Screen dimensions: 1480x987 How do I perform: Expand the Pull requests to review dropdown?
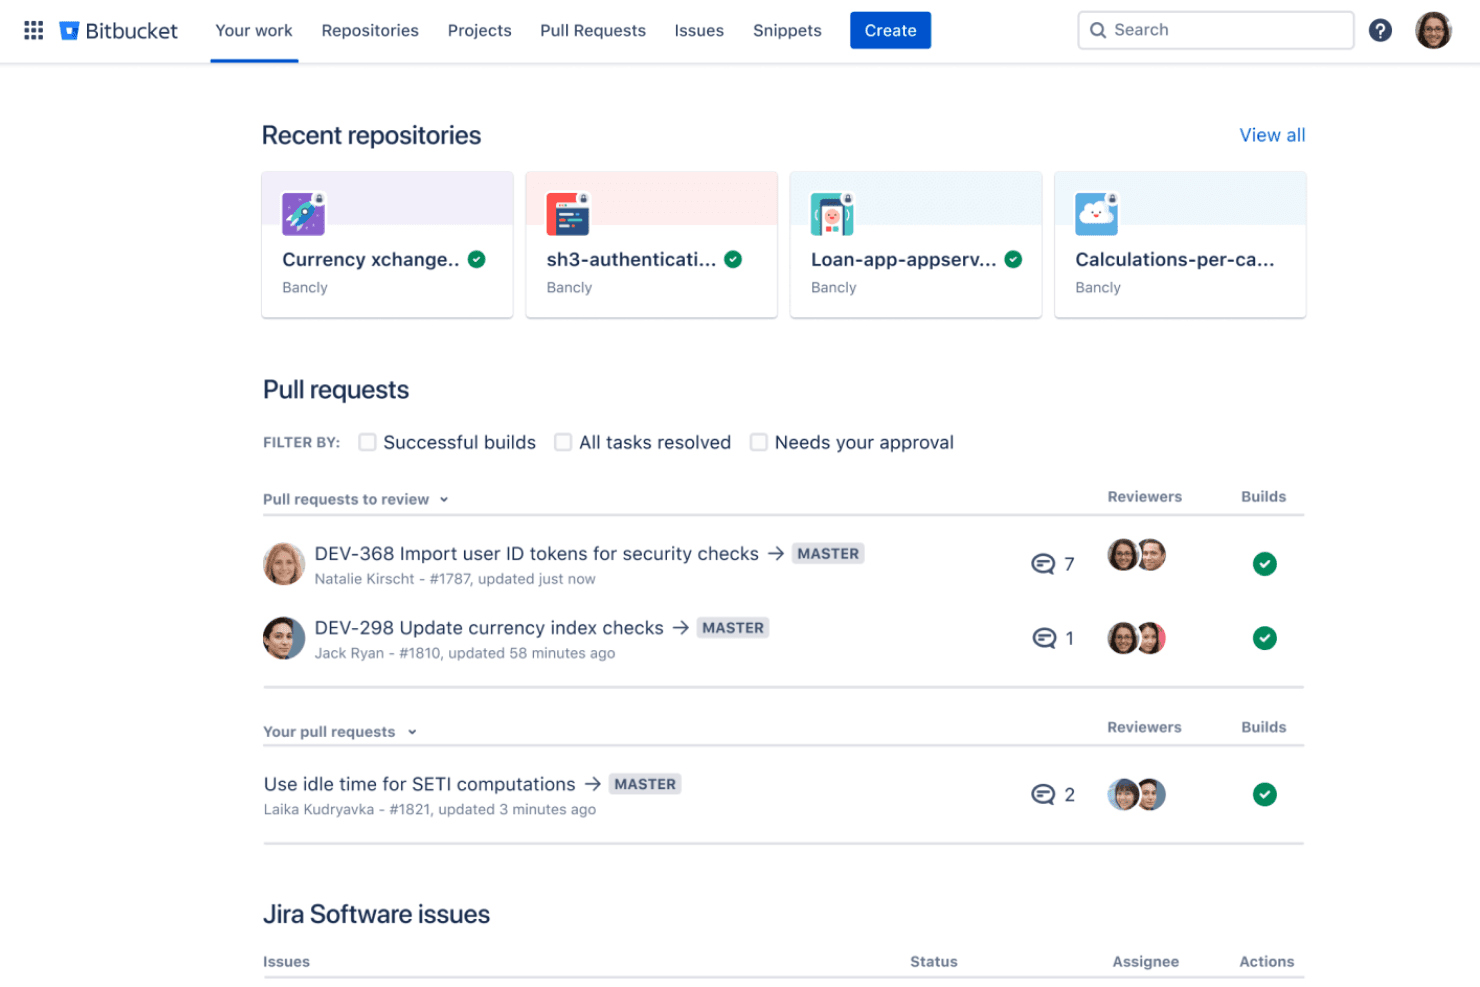[355, 499]
